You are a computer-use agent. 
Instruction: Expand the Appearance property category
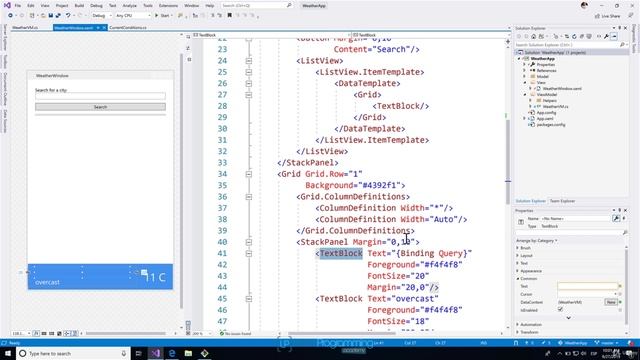518,271
